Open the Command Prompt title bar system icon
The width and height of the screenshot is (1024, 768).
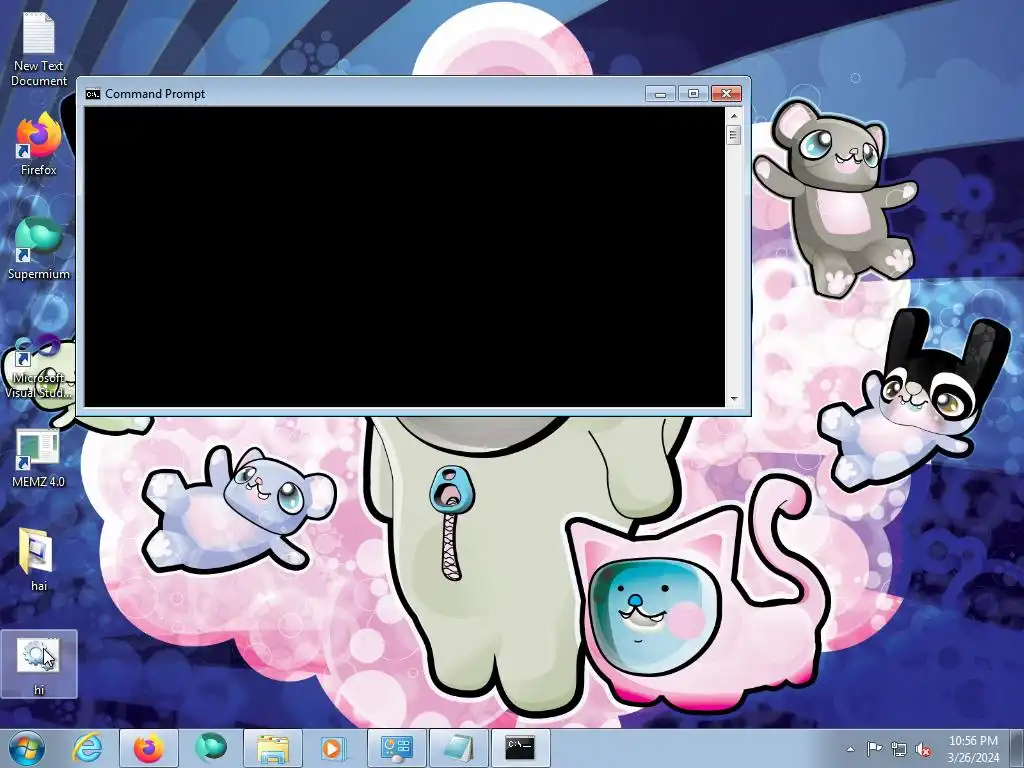click(x=93, y=94)
